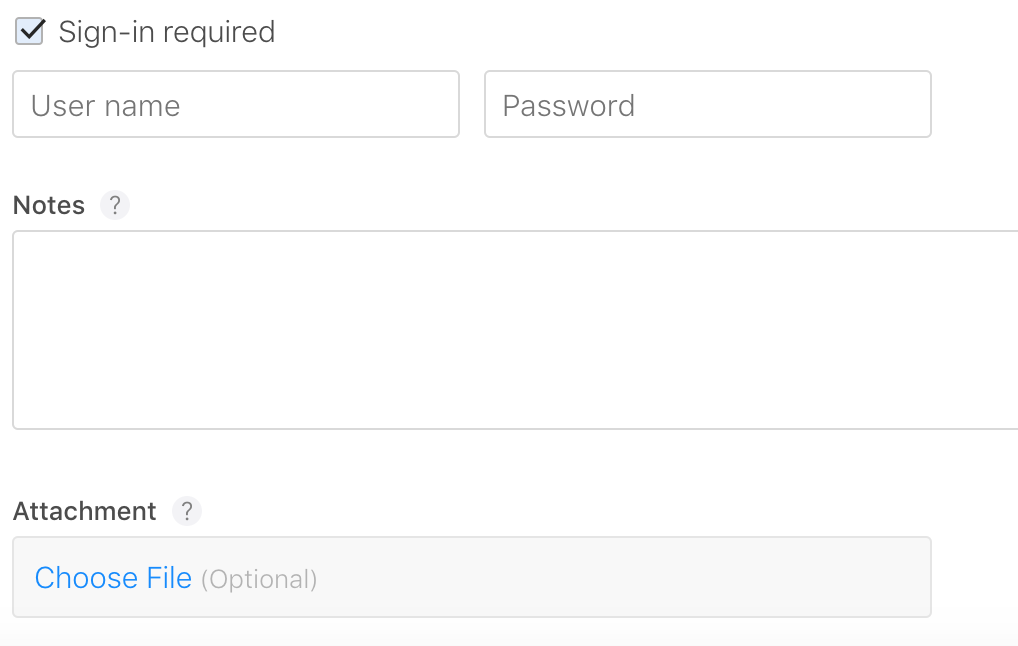
Task: Focus the Password input field
Action: (x=708, y=104)
